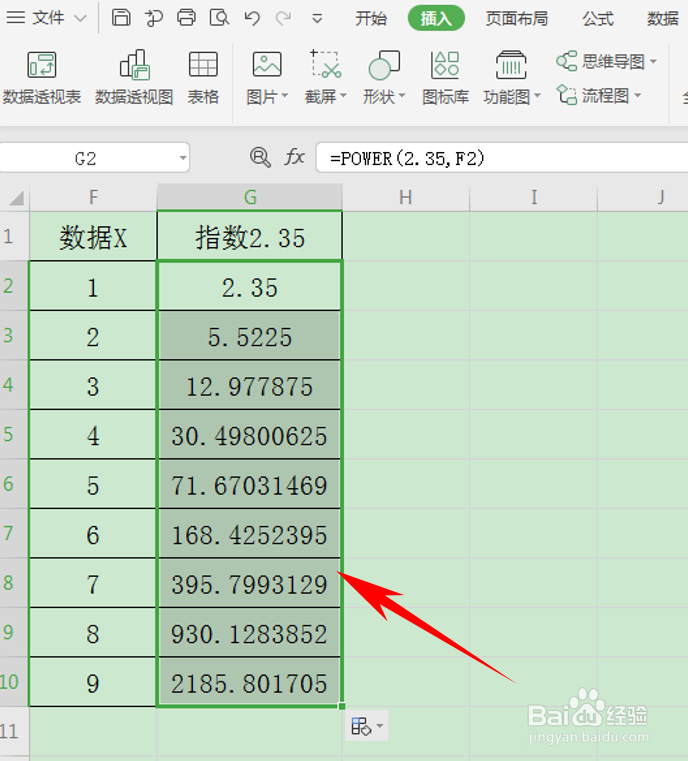Switch to the 页面布局 tab

click(517, 18)
